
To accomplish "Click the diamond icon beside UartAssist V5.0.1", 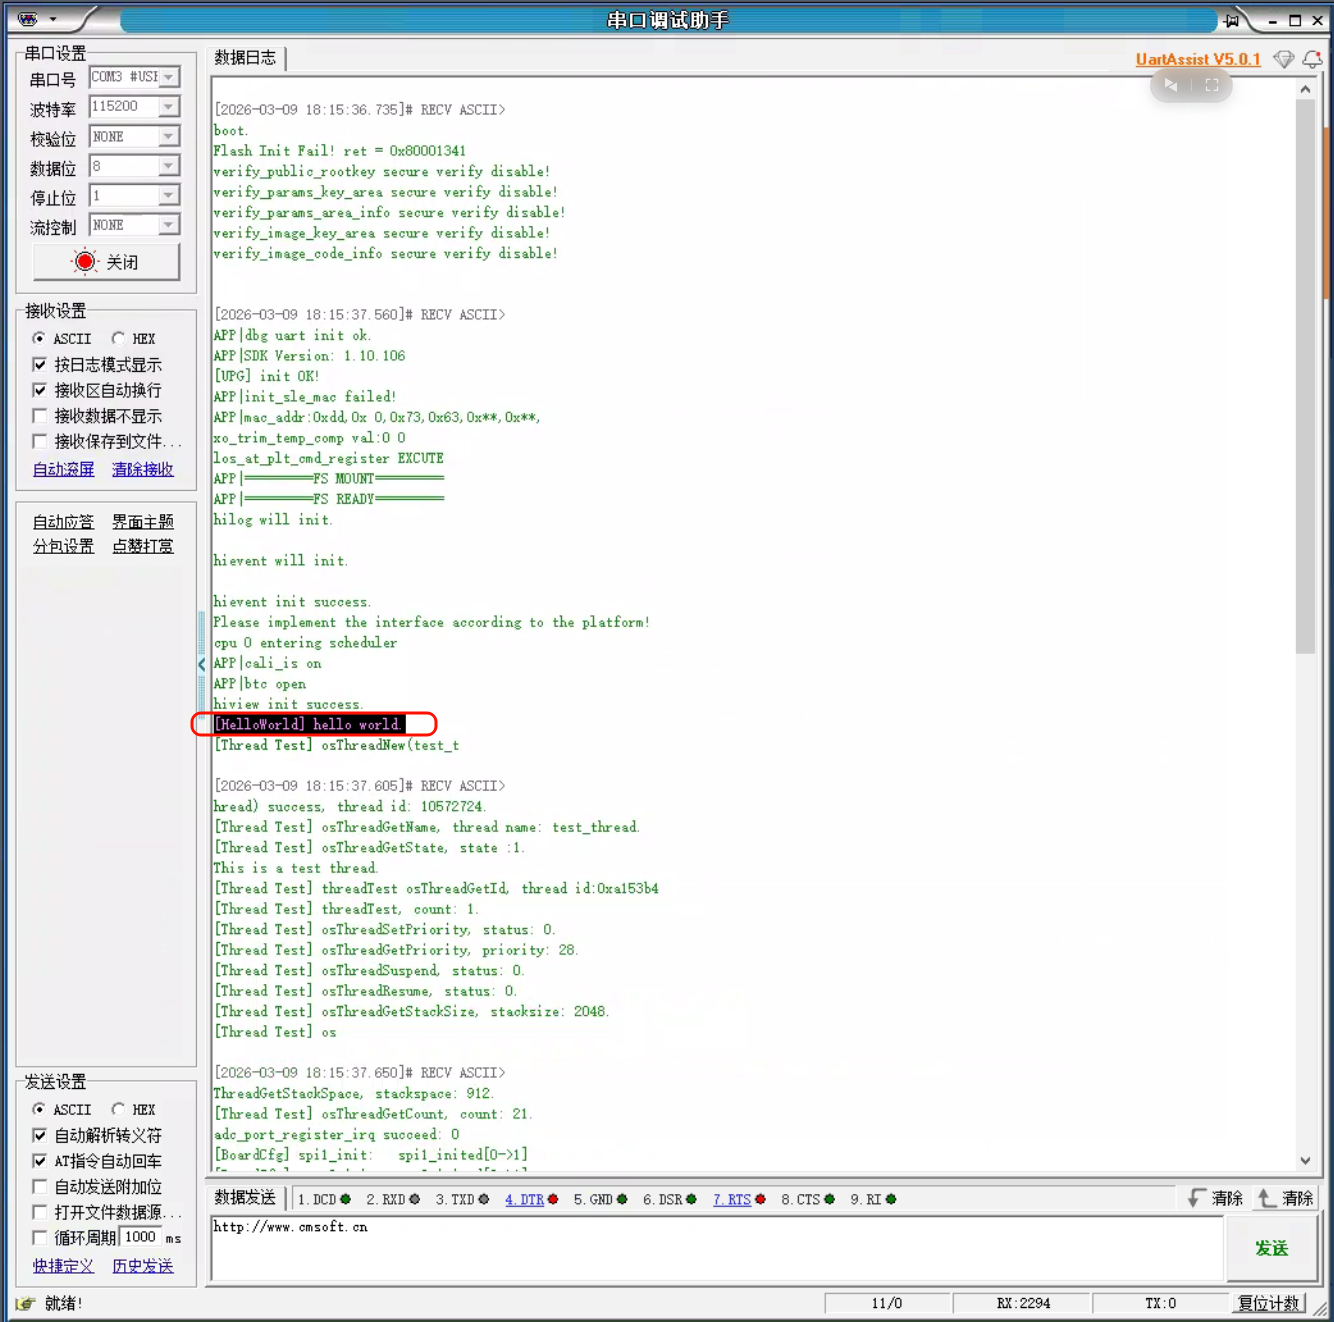I will click(x=1283, y=59).
